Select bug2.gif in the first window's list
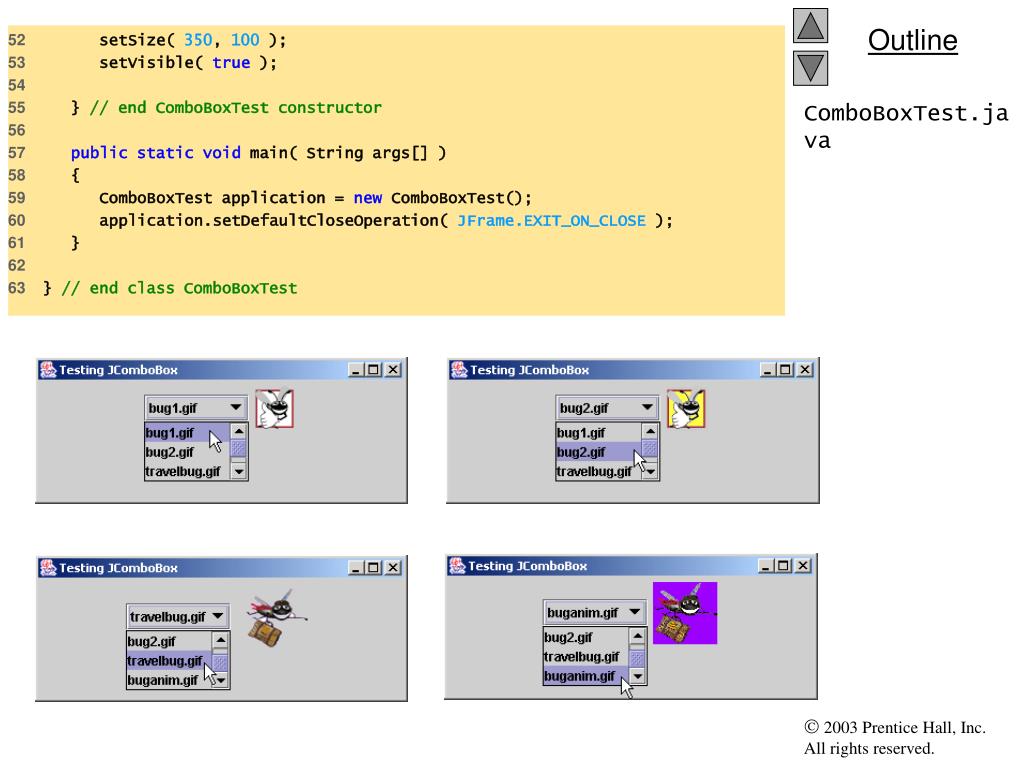1024x768 pixels. [x=187, y=452]
